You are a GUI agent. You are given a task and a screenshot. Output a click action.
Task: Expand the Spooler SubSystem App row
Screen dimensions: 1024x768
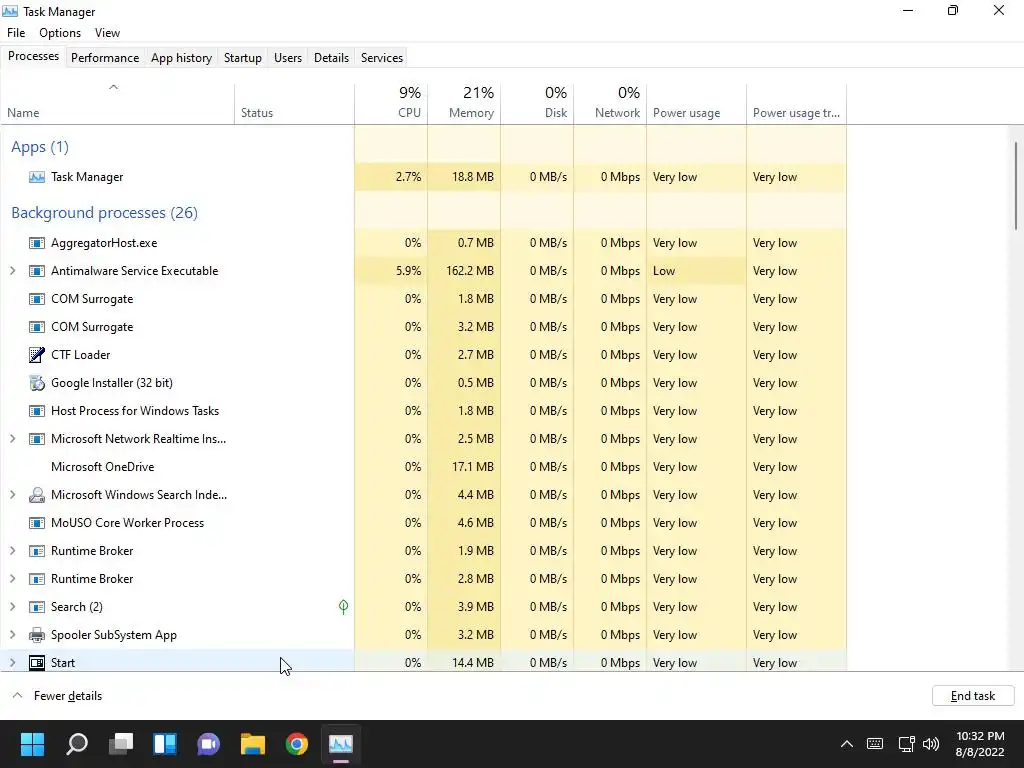click(x=12, y=635)
